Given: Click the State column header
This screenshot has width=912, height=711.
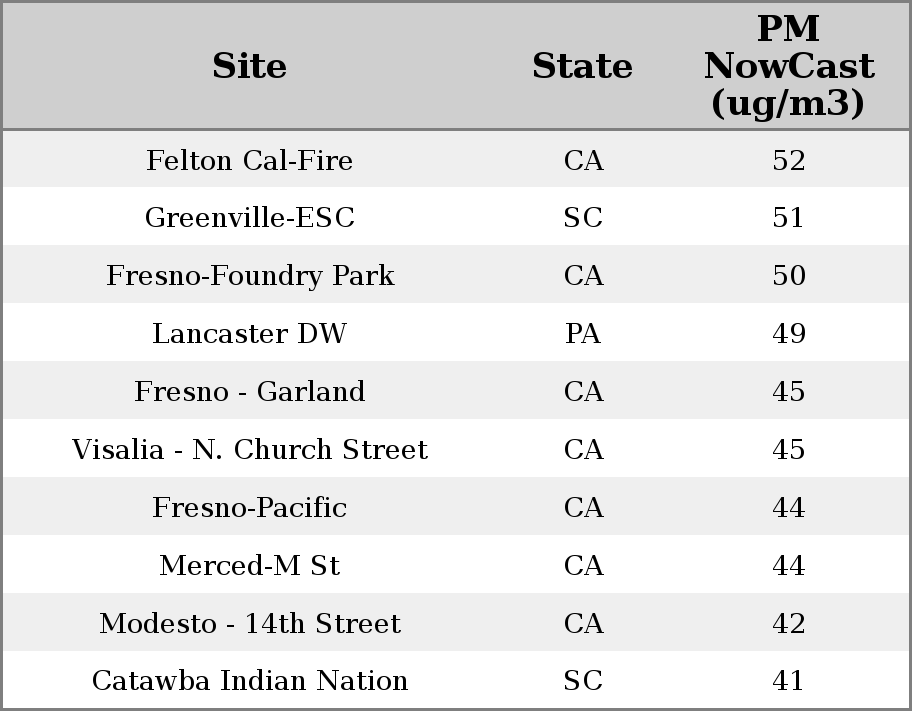Looking at the screenshot, I should [x=582, y=66].
